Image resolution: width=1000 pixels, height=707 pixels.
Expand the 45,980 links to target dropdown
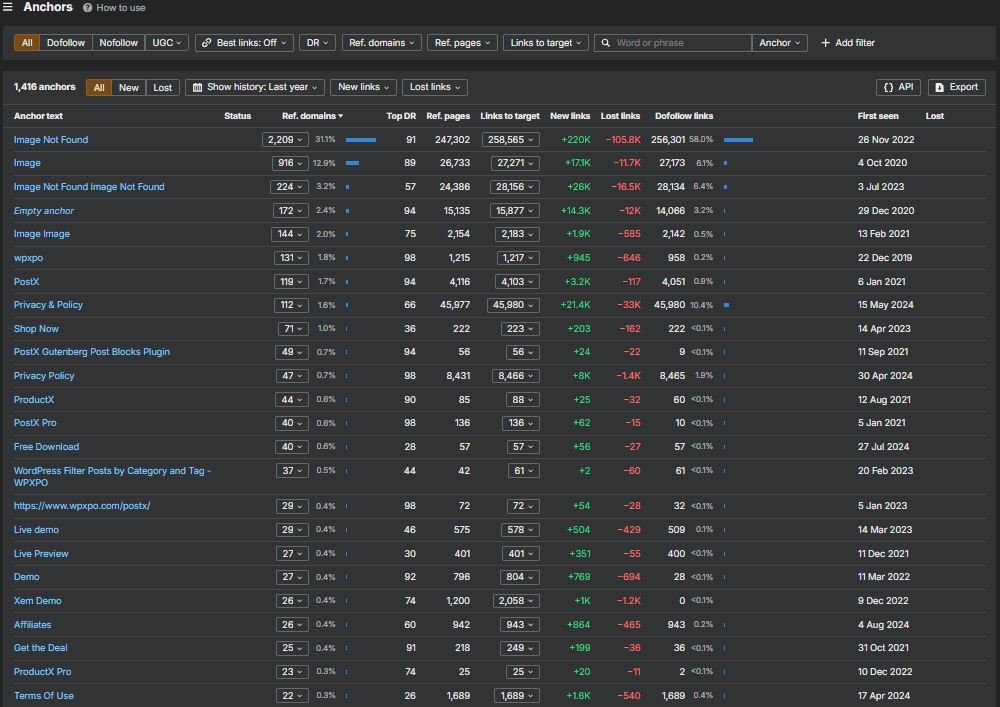point(513,305)
